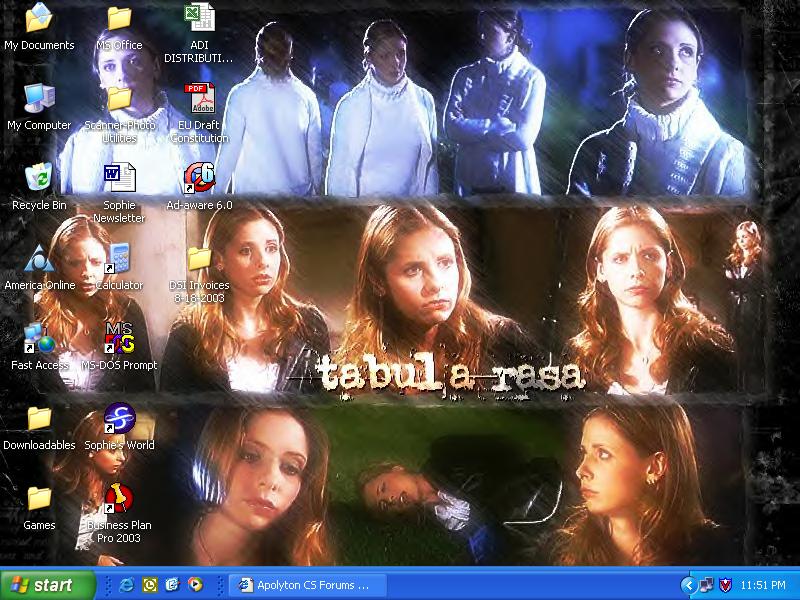Open the Recycle Bin
The width and height of the screenshot is (800, 600).
click(x=39, y=178)
